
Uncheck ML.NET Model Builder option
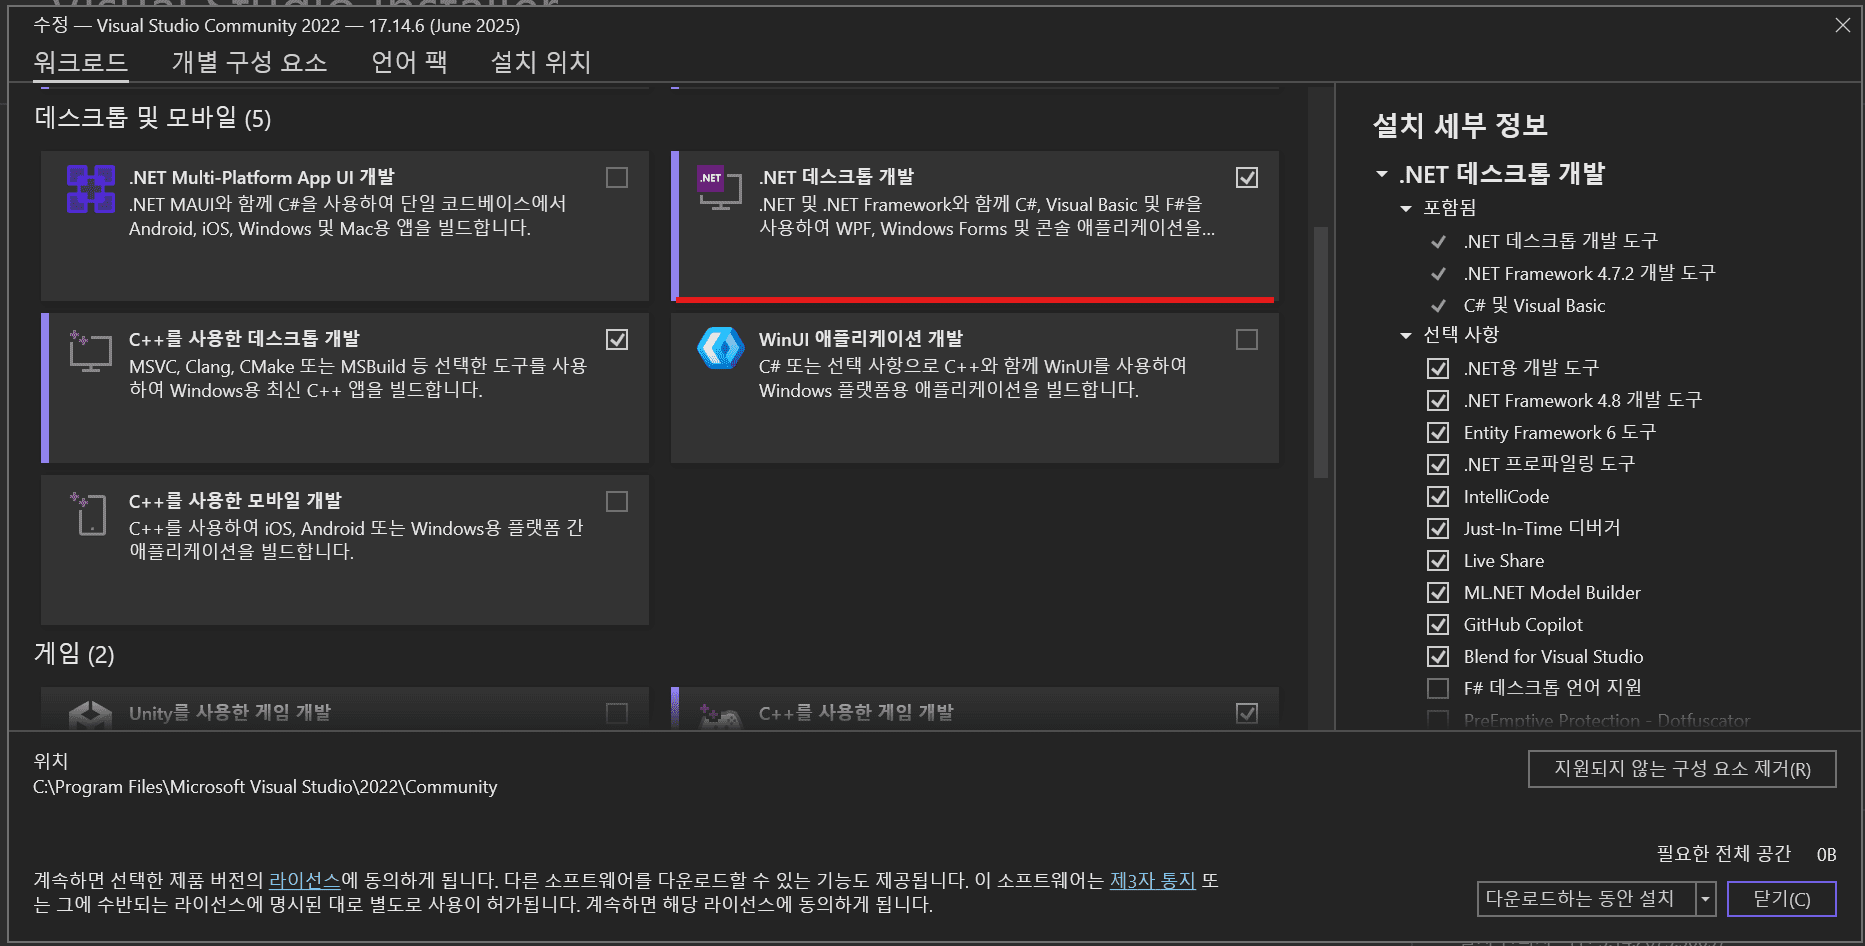(x=1438, y=592)
